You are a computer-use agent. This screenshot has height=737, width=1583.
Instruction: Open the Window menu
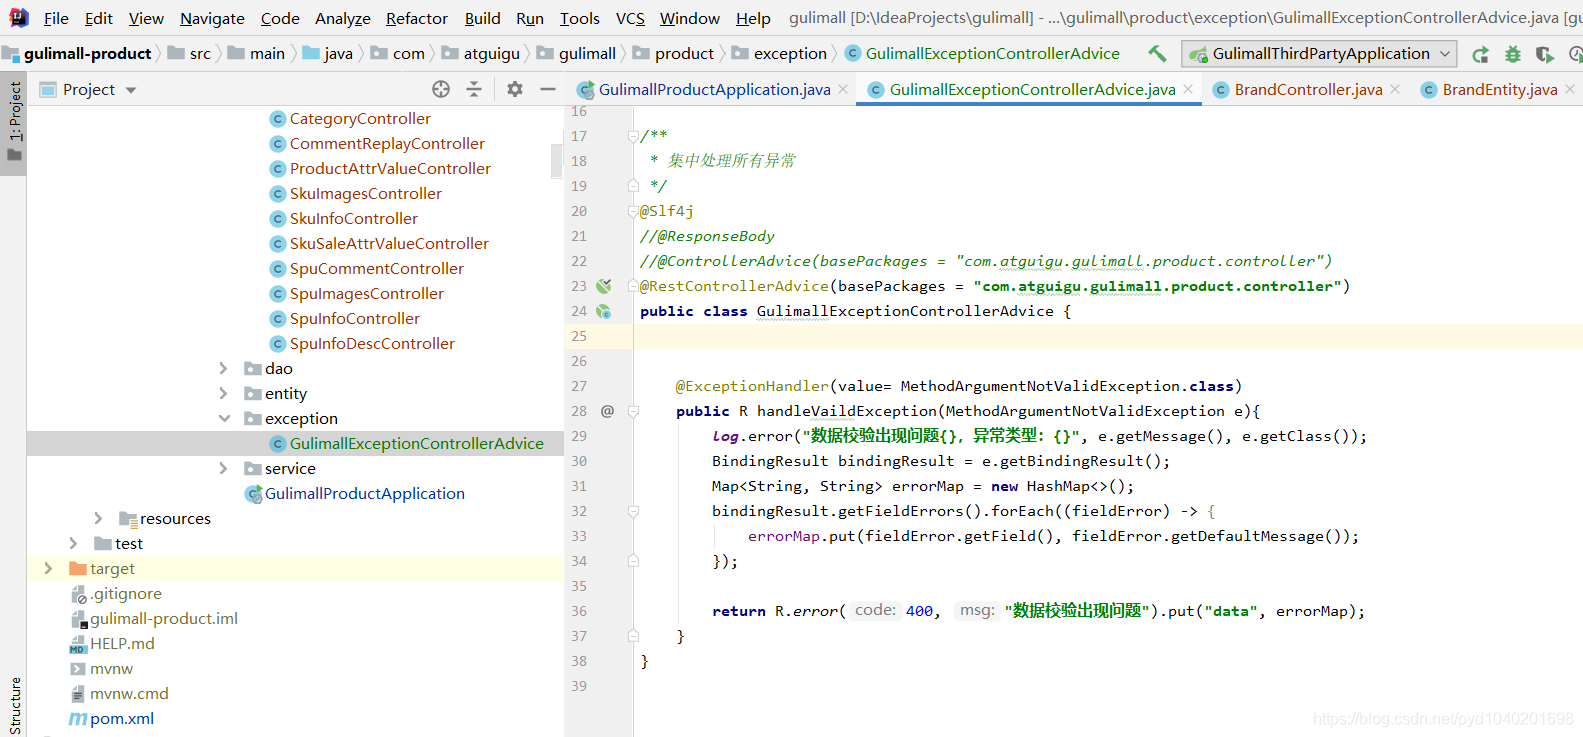pos(689,18)
